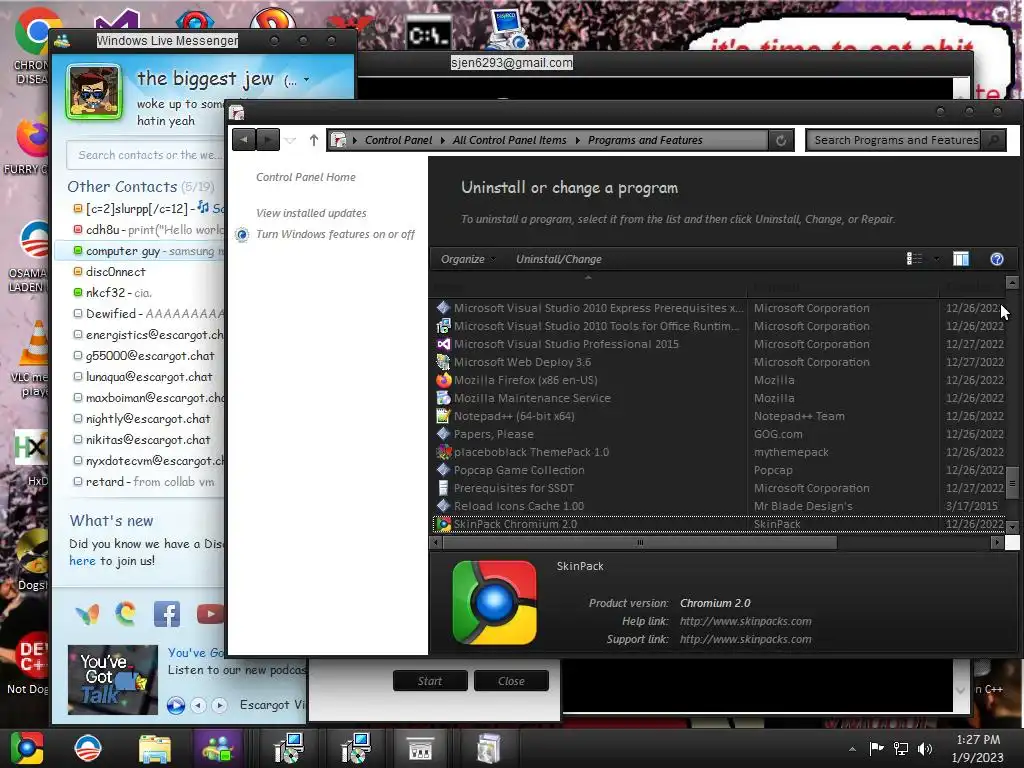Viewport: 1024px width, 768px height.
Task: Click the Close button in dialog
Action: (511, 681)
